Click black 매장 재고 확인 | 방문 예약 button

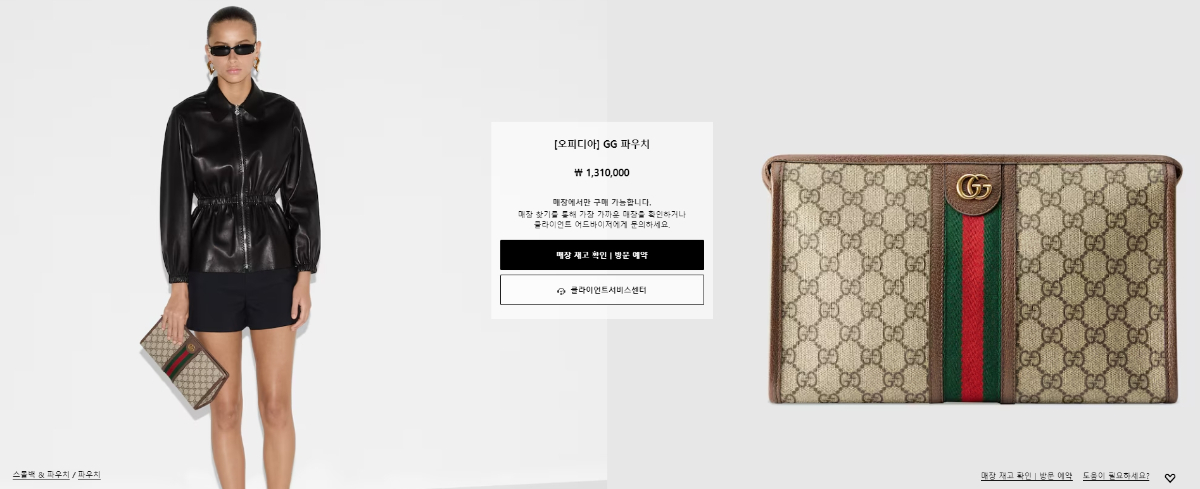(x=601, y=255)
